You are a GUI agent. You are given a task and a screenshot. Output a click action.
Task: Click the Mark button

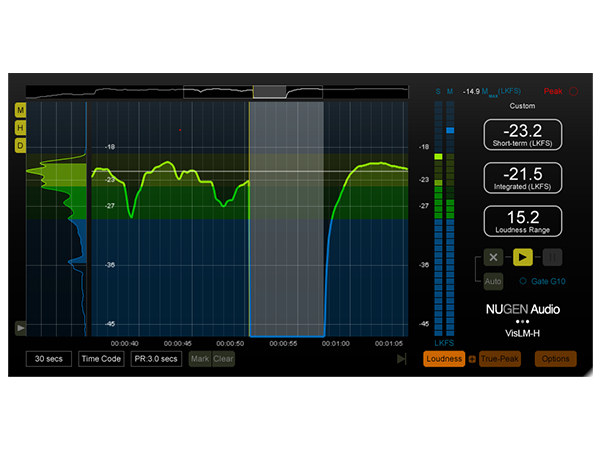pyautogui.click(x=200, y=359)
